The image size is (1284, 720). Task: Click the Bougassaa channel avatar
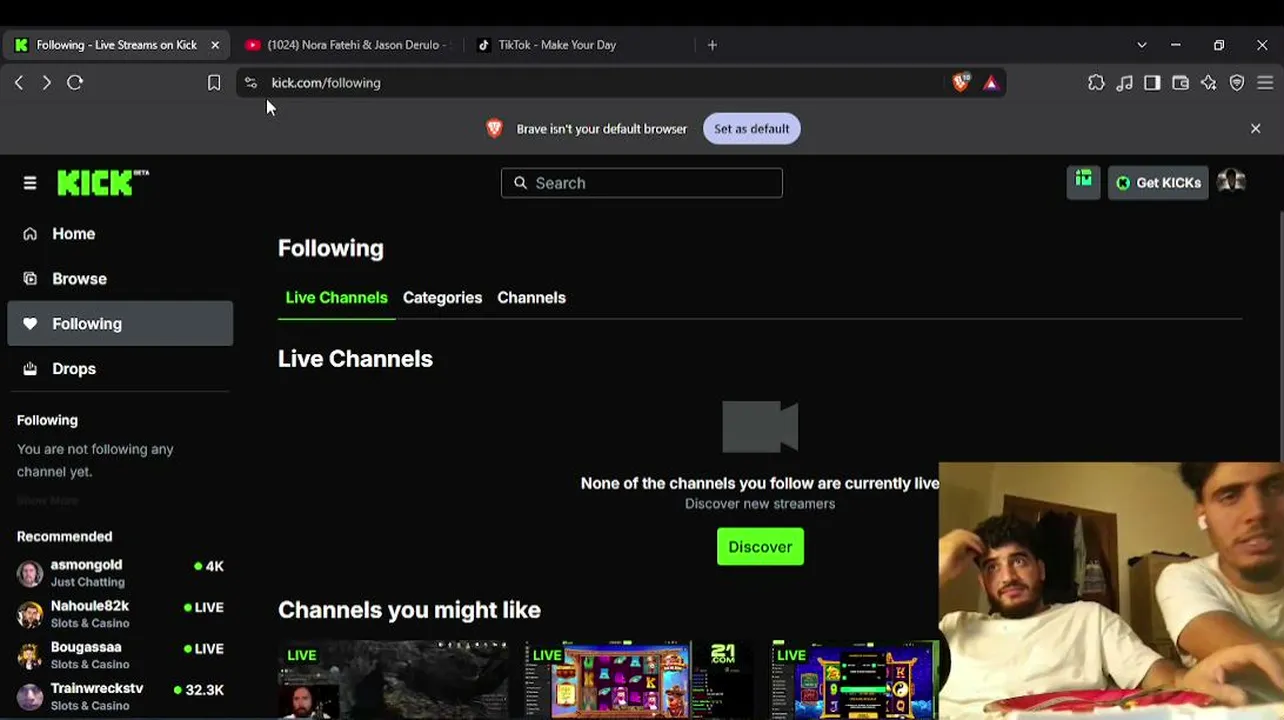30,655
